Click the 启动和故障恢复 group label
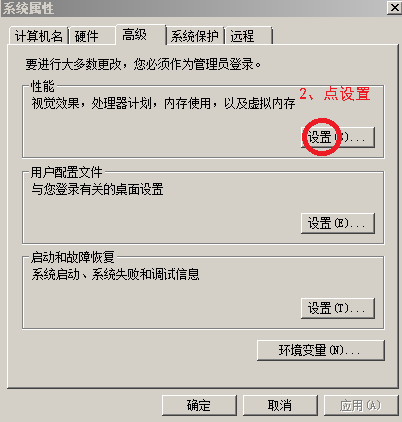Viewport: 402px width, 422px height. (x=72, y=257)
